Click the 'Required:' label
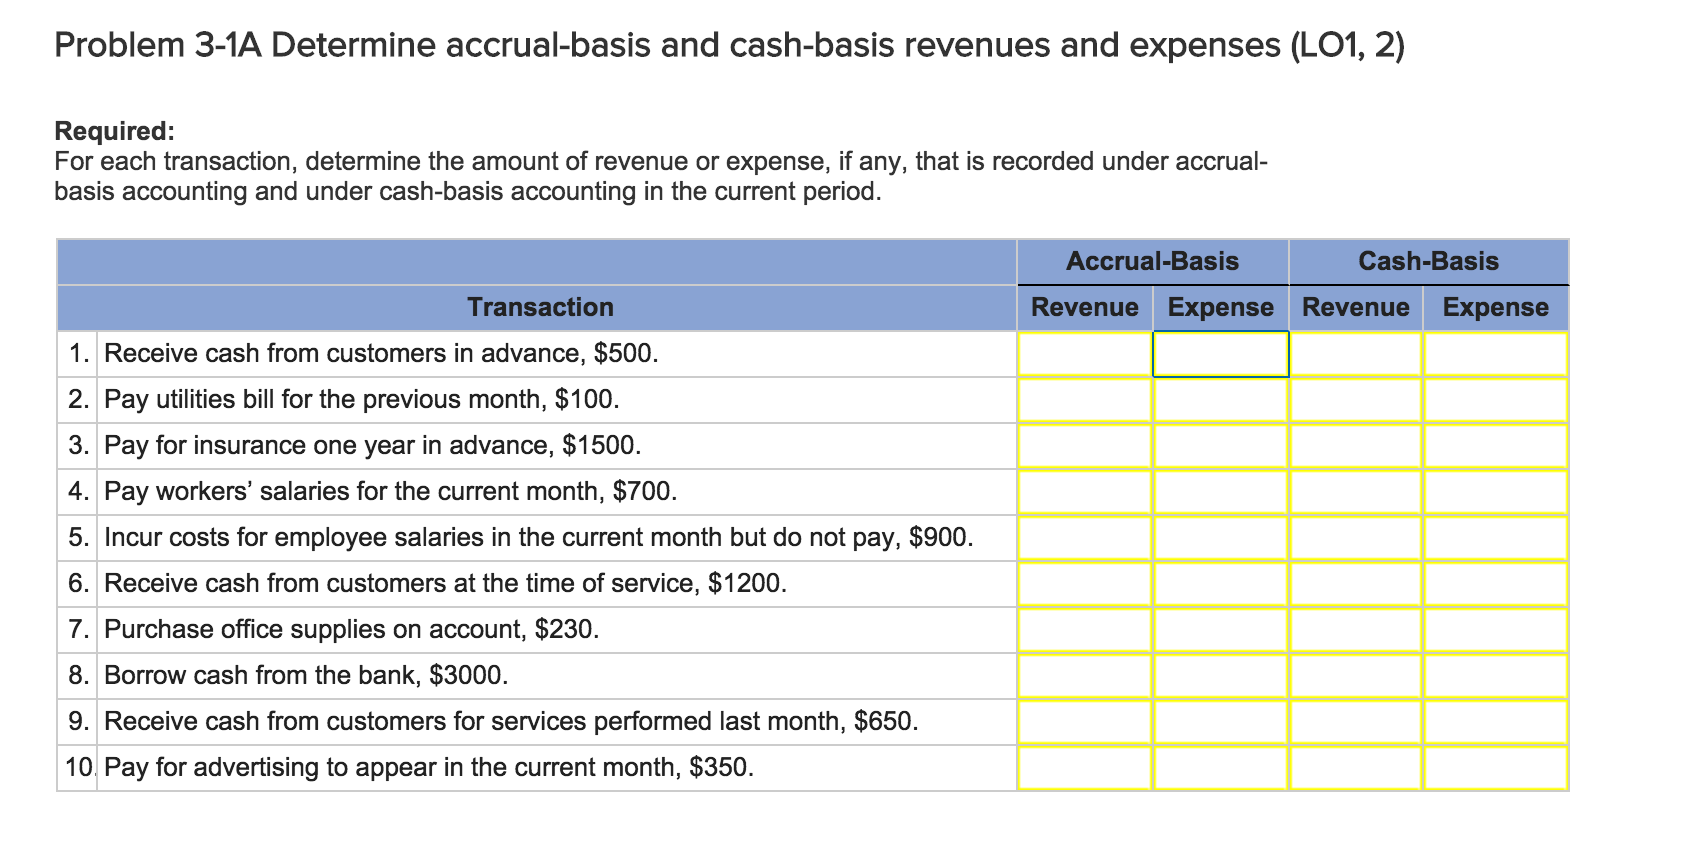1704x862 pixels. tap(115, 131)
